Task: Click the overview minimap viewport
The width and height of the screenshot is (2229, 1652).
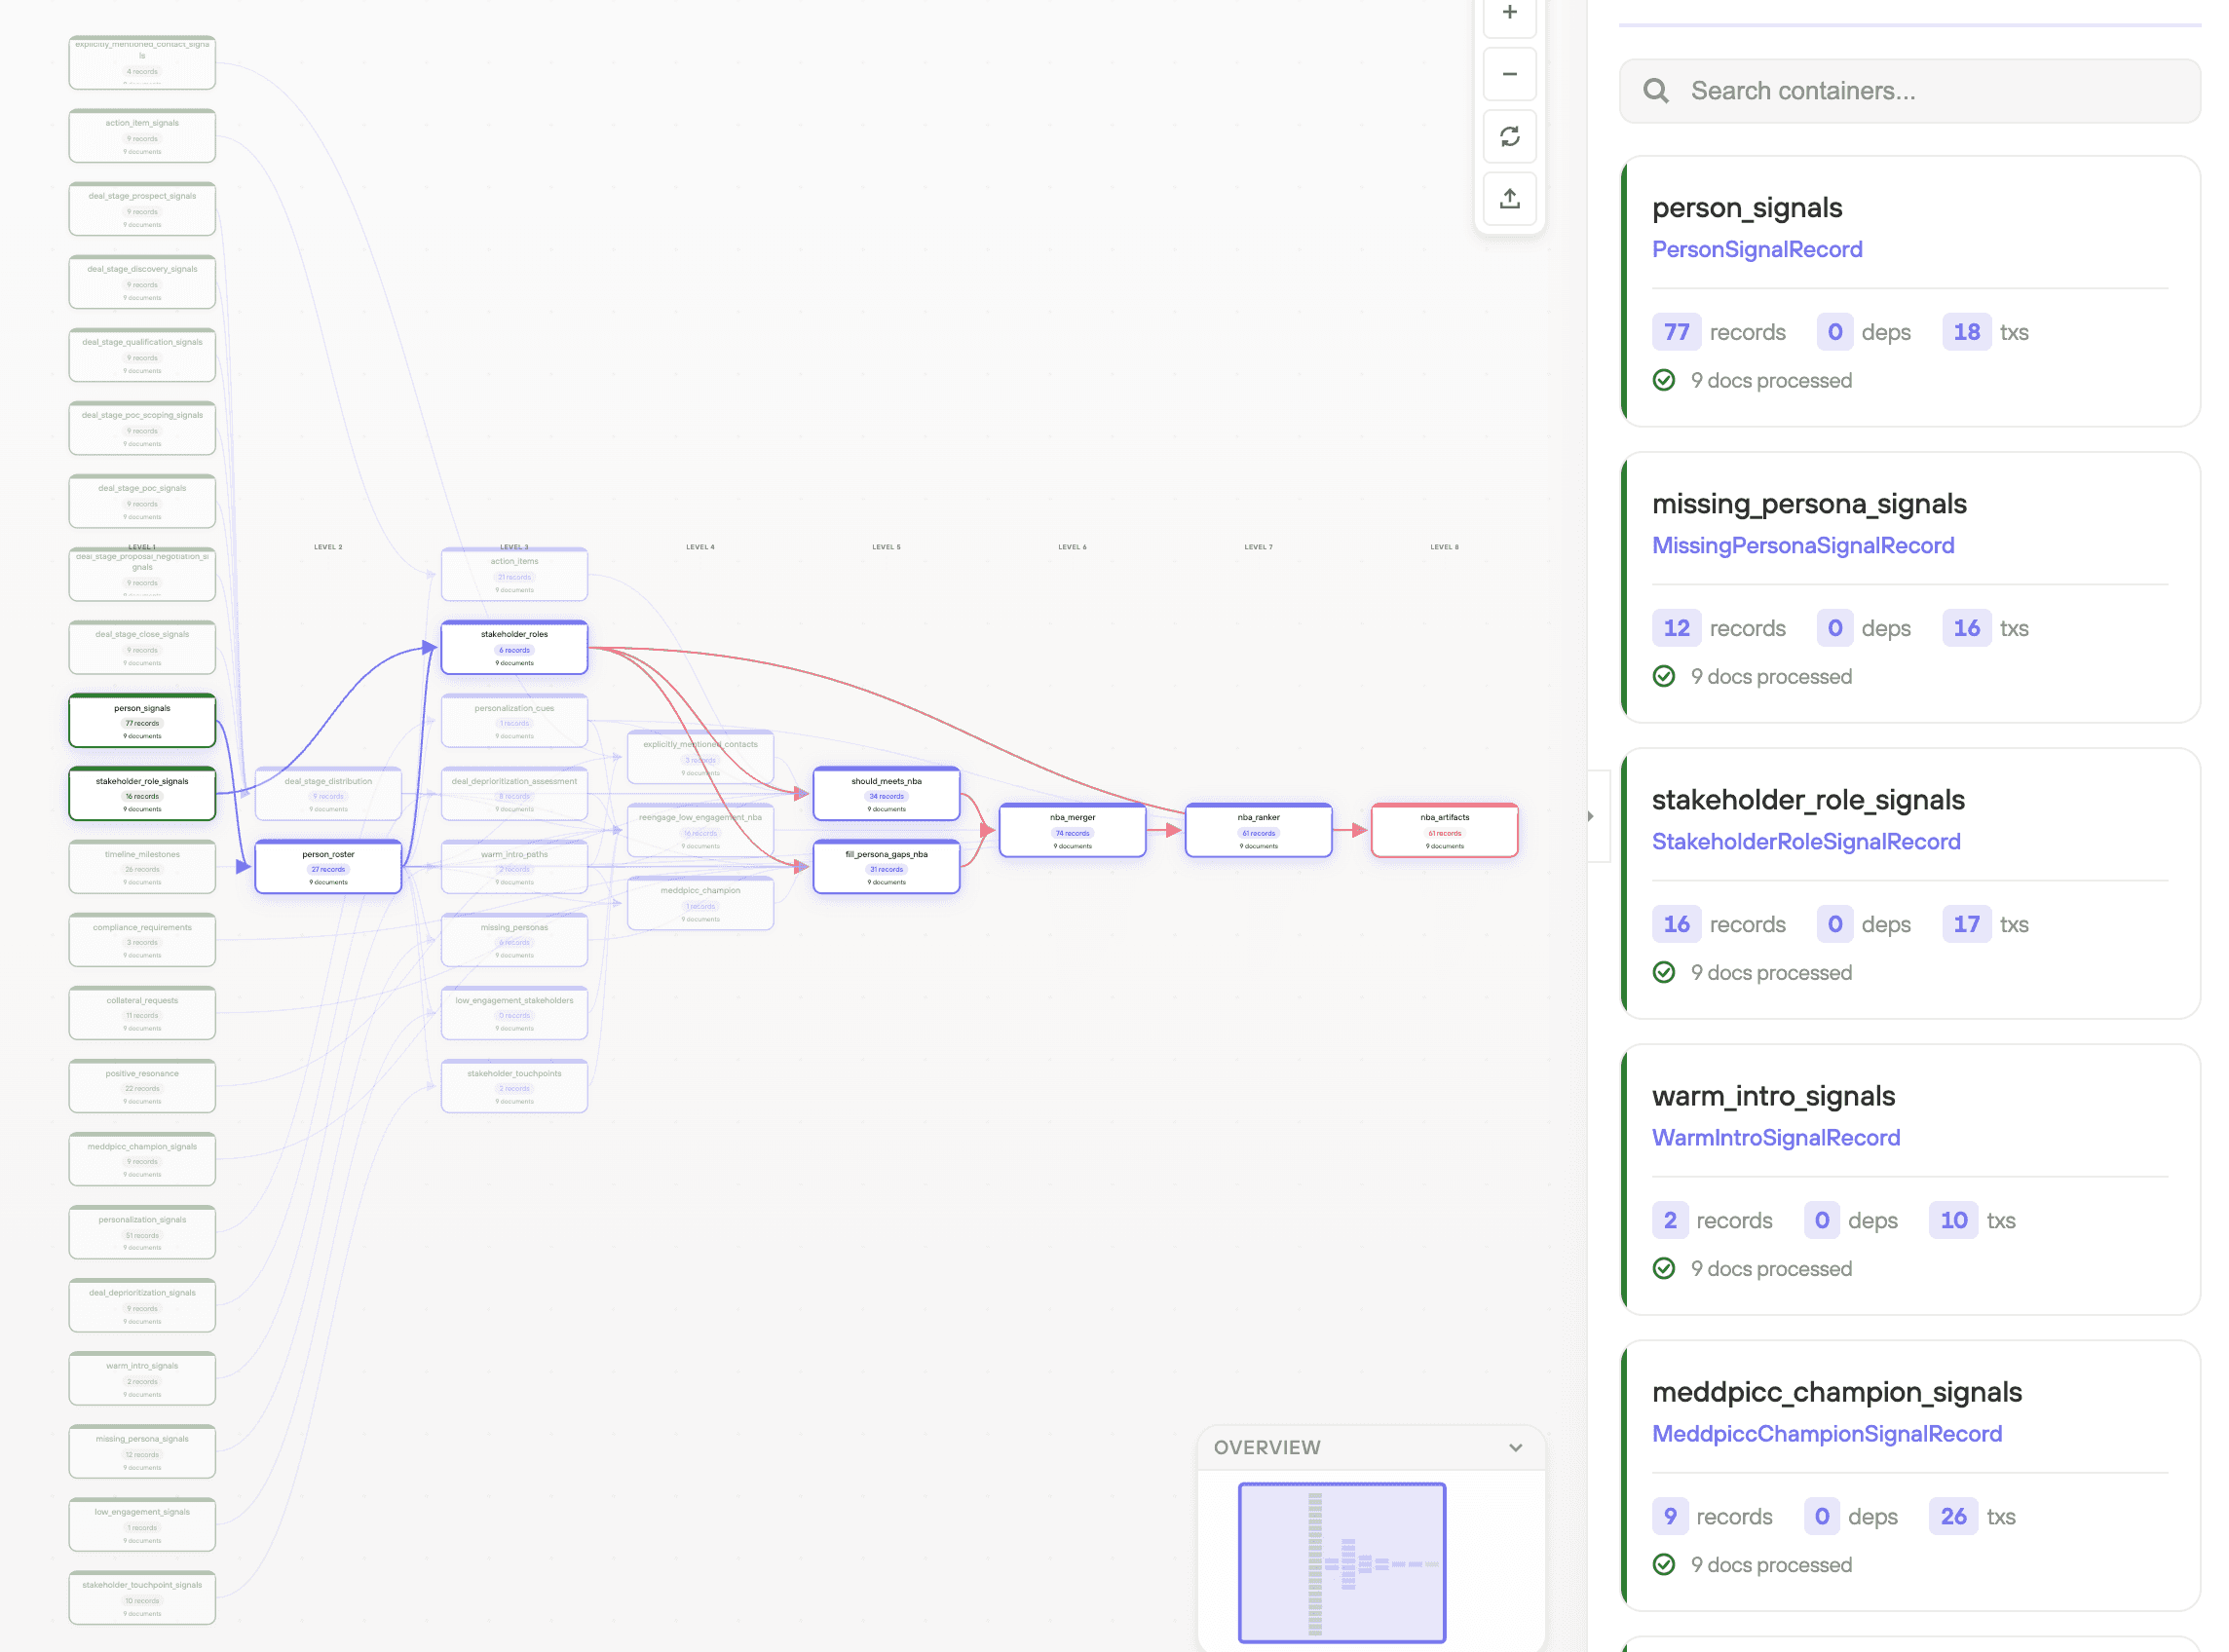Action: coord(1341,1562)
